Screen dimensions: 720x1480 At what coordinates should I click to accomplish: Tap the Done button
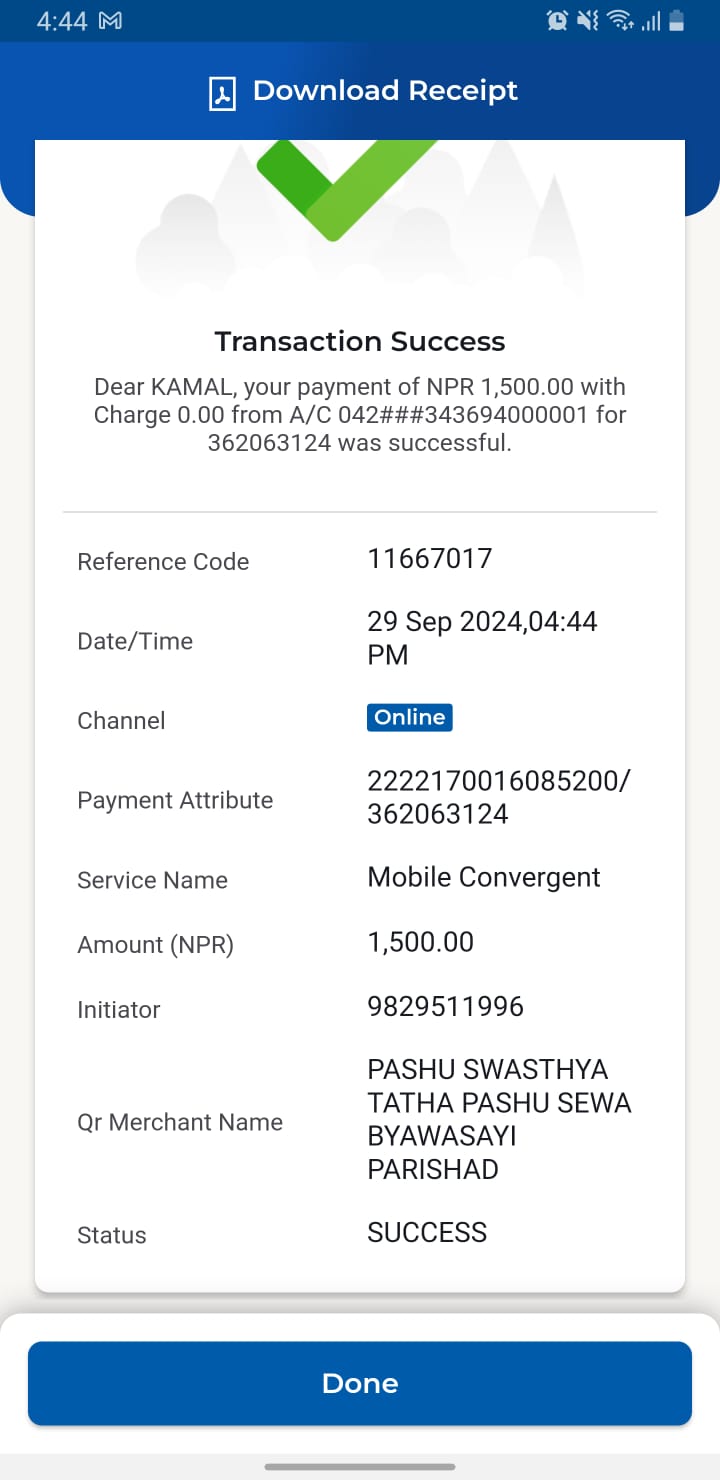[x=360, y=1383]
